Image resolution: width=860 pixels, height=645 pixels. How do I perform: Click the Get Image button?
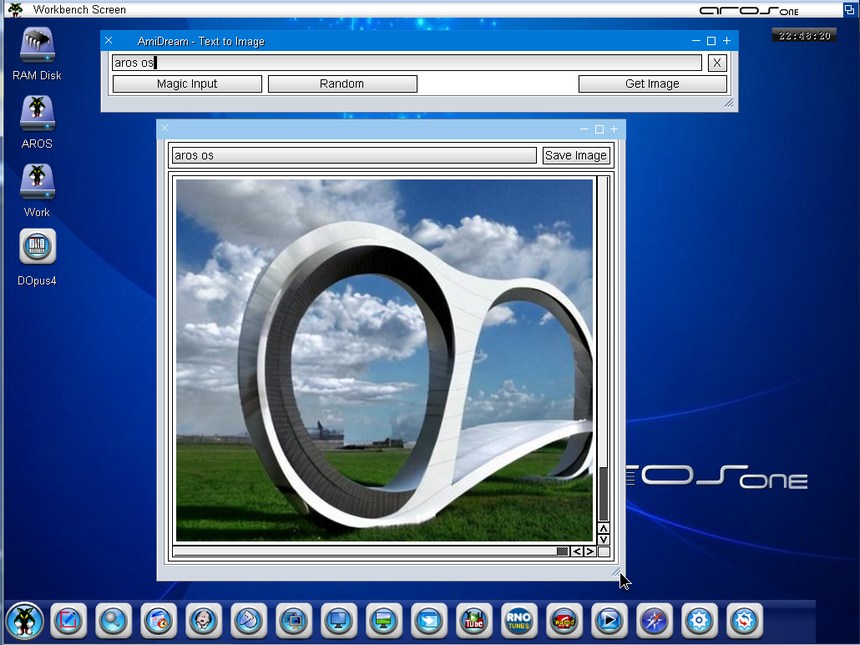pyautogui.click(x=652, y=84)
